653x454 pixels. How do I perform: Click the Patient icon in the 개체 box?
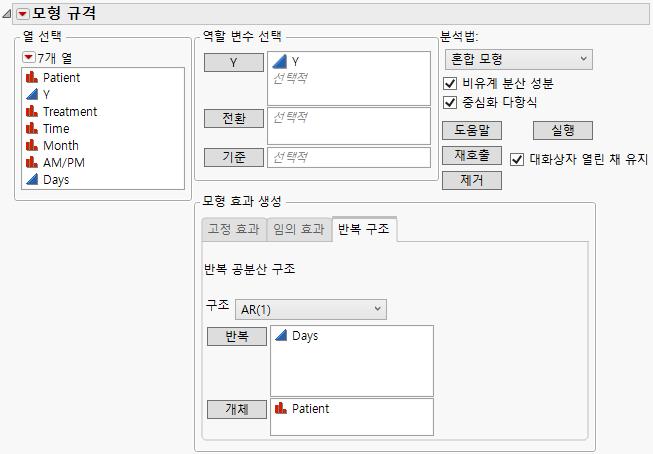[282, 408]
